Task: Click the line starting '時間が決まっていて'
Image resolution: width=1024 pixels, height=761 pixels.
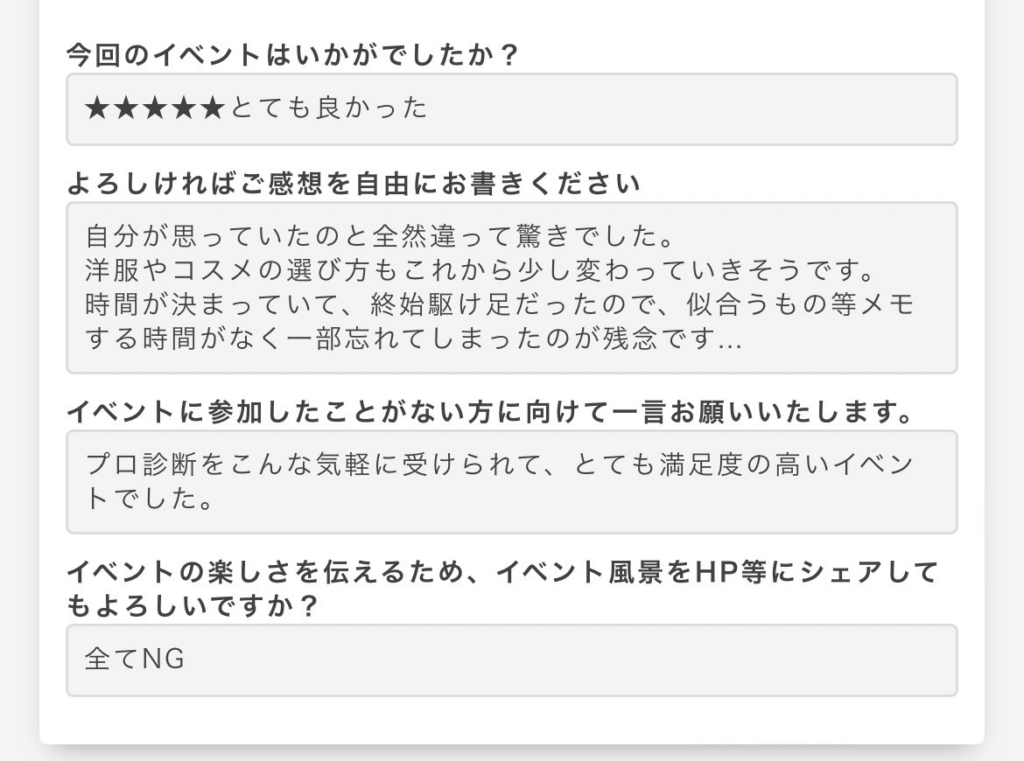Action: [x=500, y=304]
